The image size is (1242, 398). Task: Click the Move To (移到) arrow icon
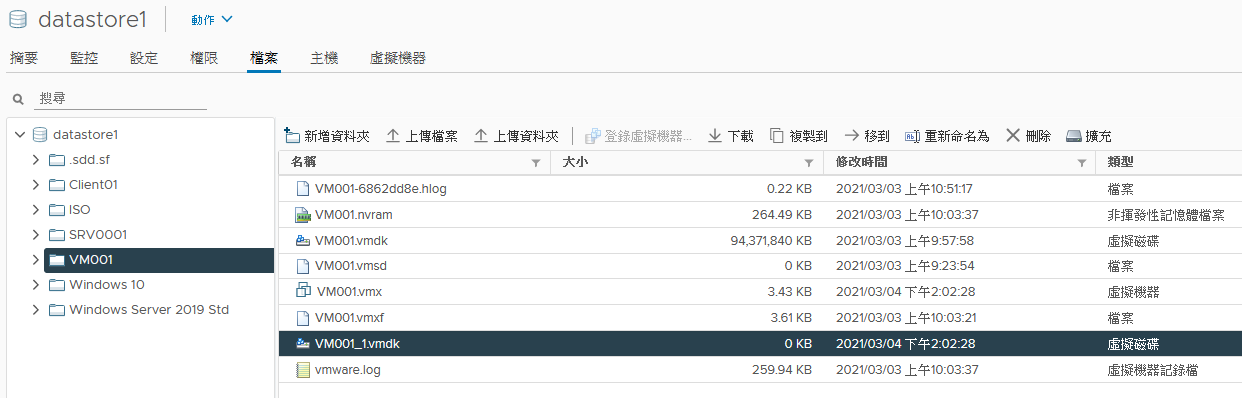pyautogui.click(x=852, y=135)
